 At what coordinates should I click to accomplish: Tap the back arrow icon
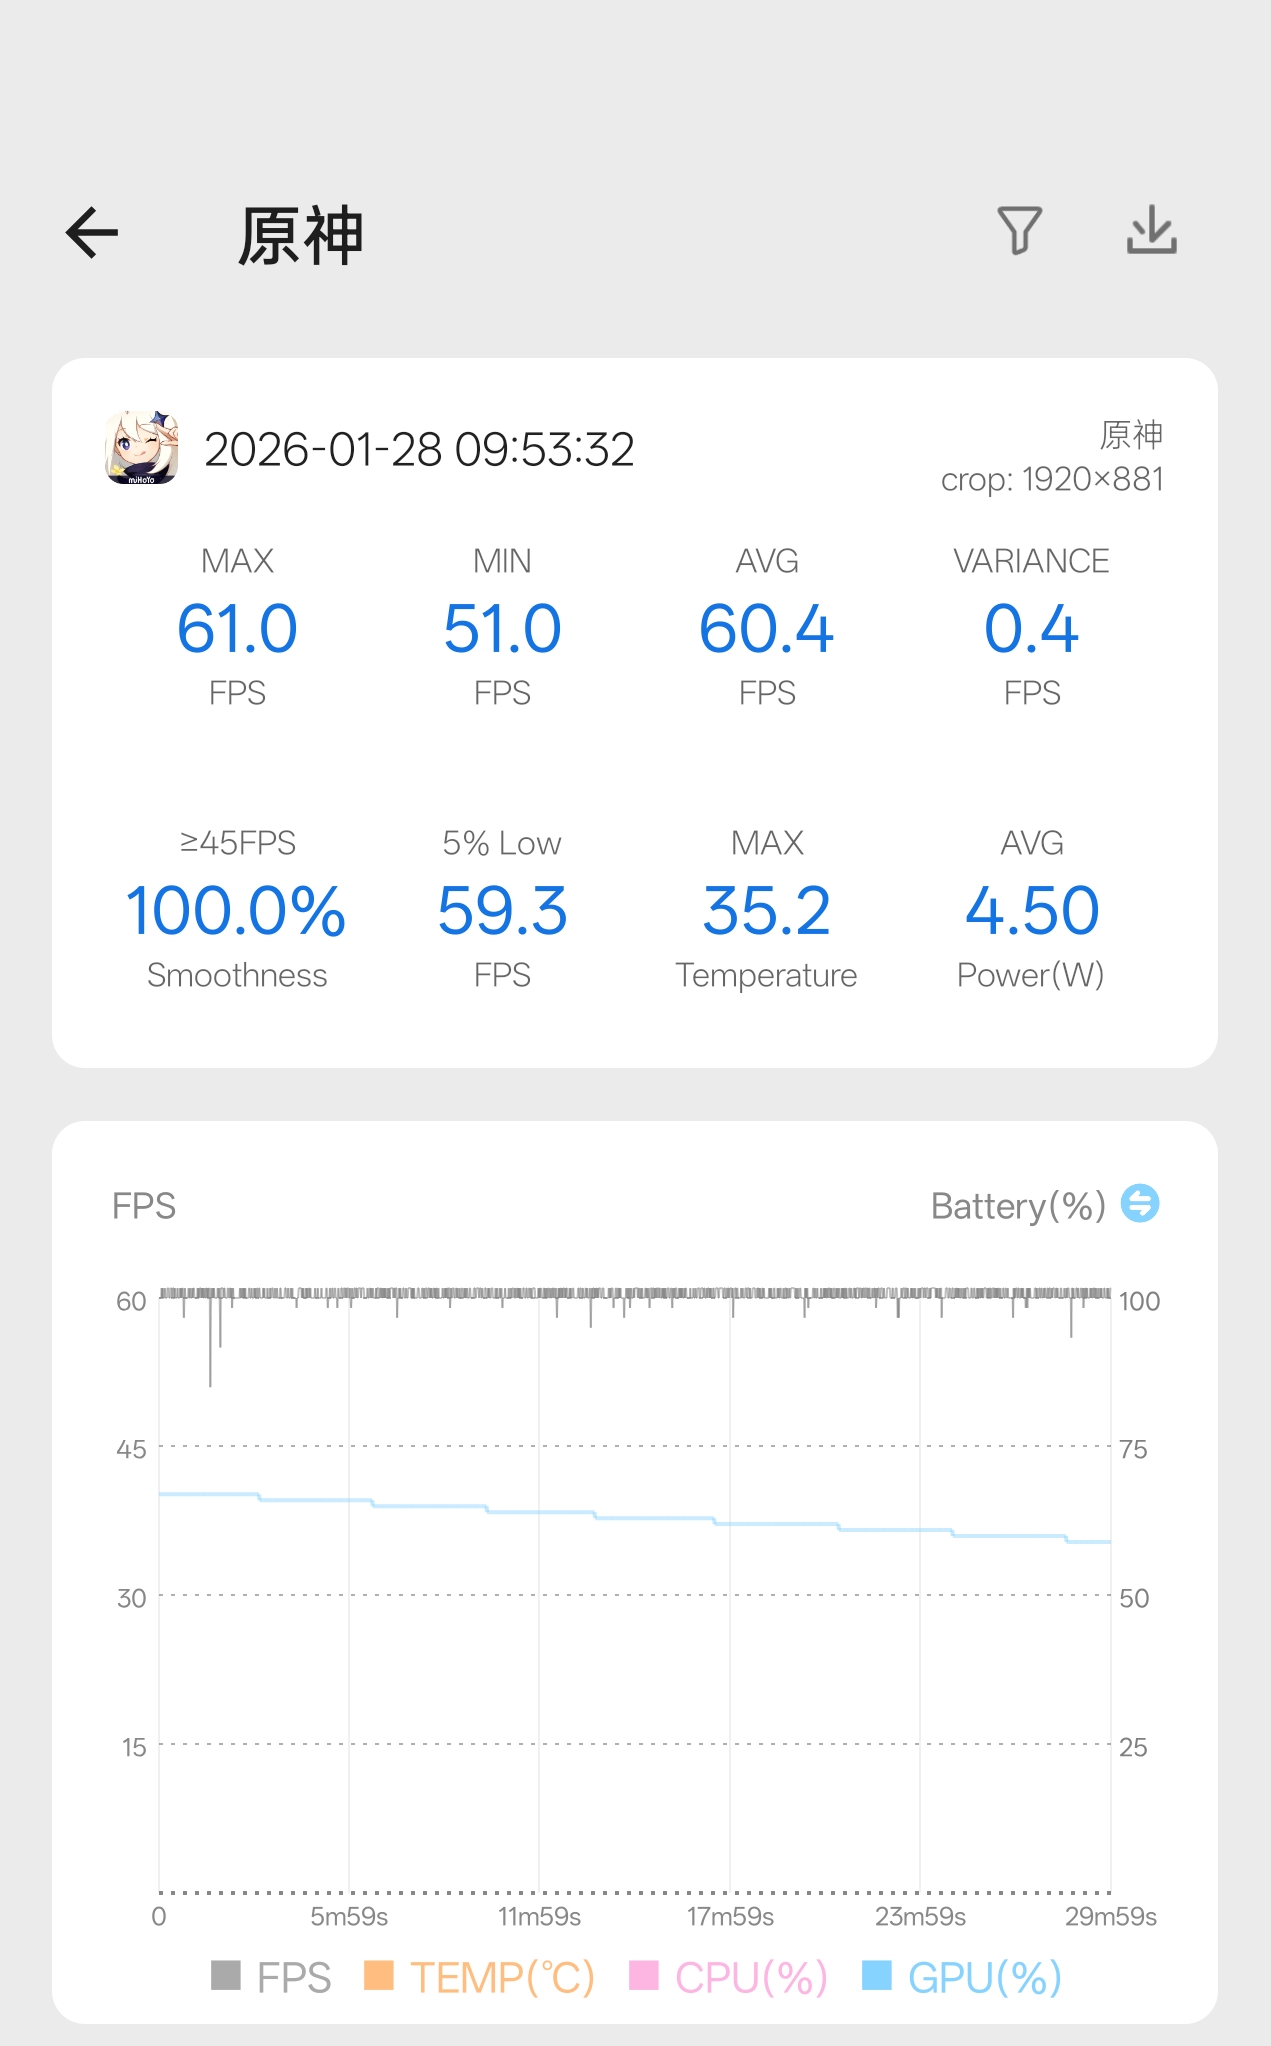pyautogui.click(x=92, y=233)
